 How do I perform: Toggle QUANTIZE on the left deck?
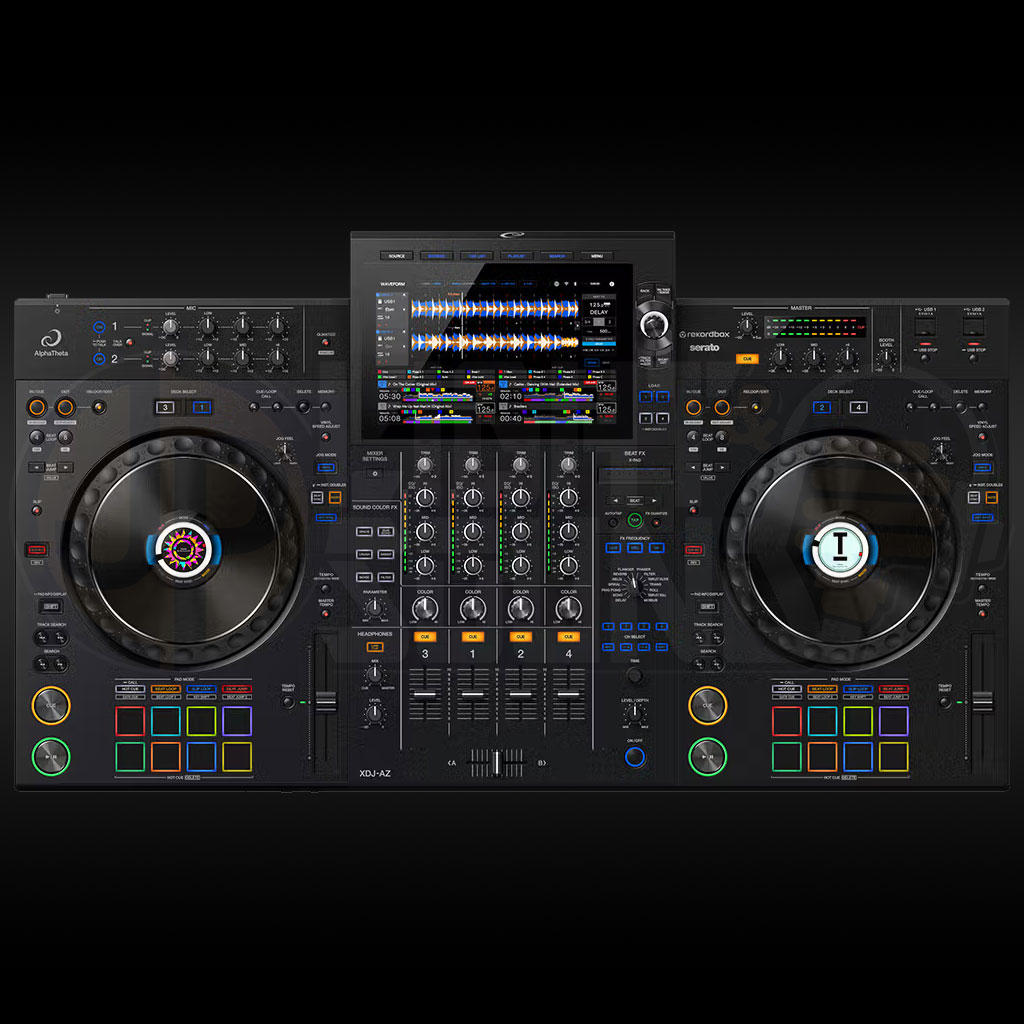[x=325, y=343]
